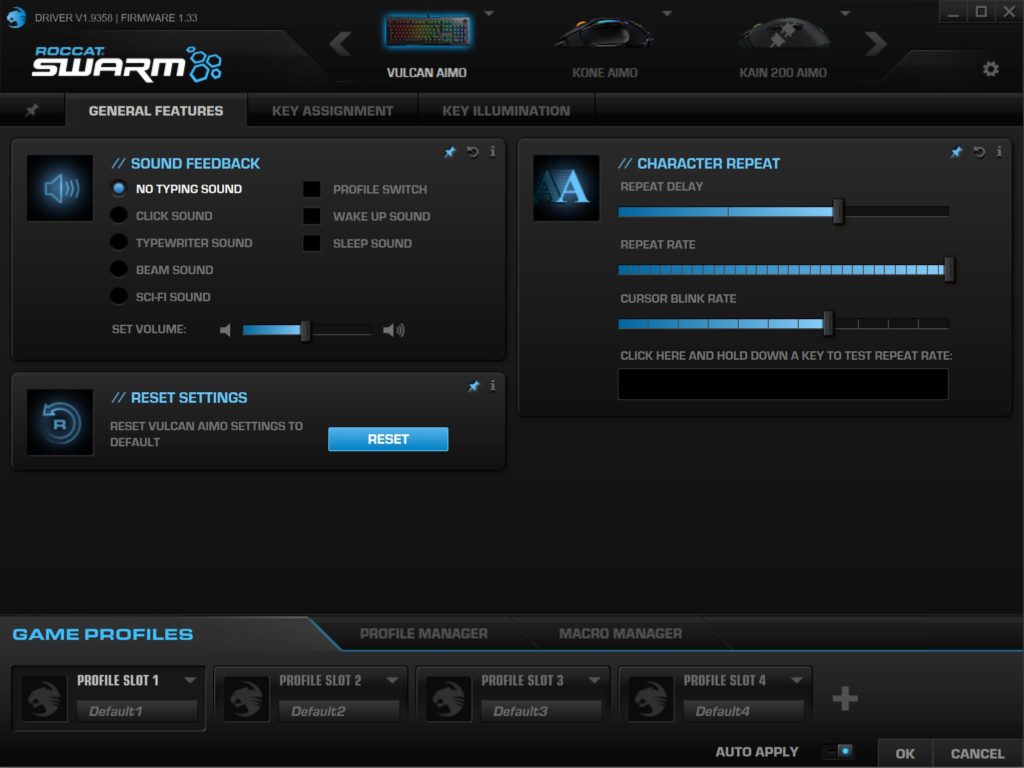Pin the Sound Feedback panel
The width and height of the screenshot is (1024, 768).
449,152
